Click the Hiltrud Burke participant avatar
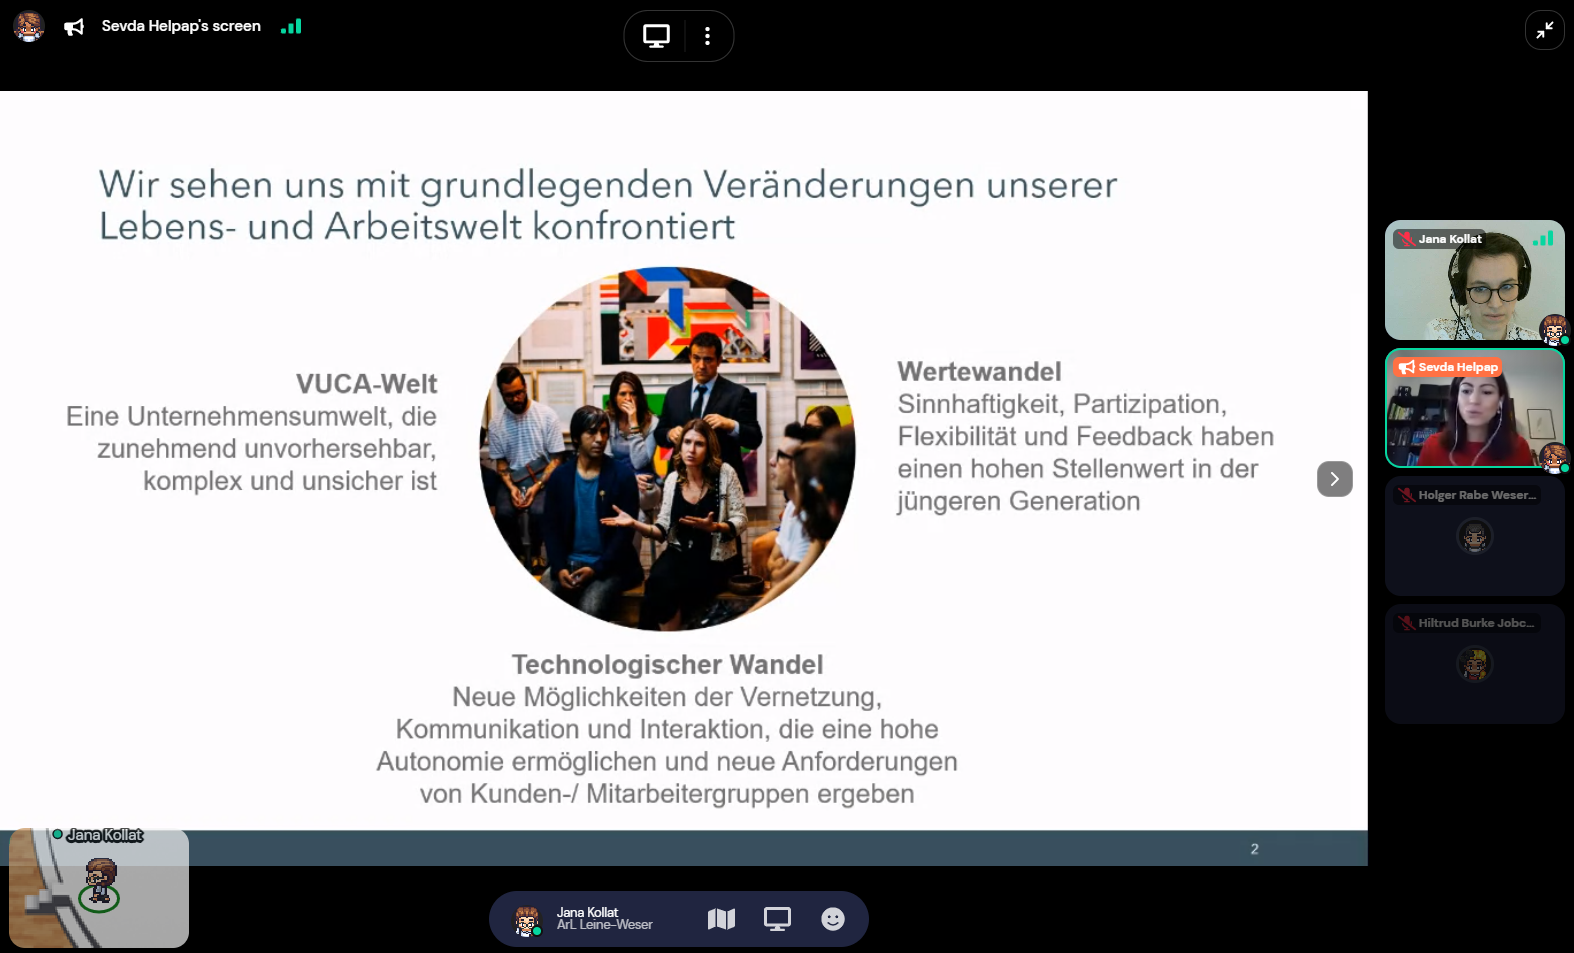 tap(1474, 664)
